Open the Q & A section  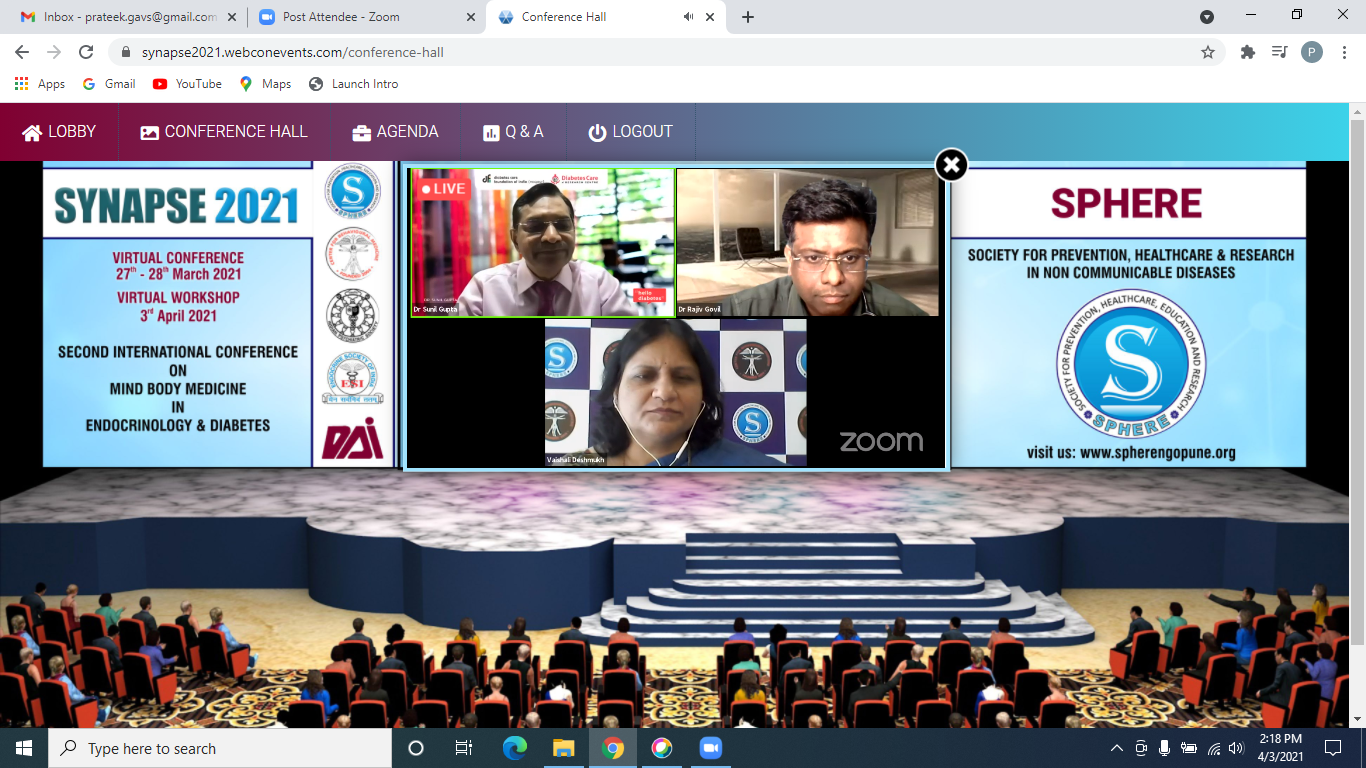tap(513, 132)
